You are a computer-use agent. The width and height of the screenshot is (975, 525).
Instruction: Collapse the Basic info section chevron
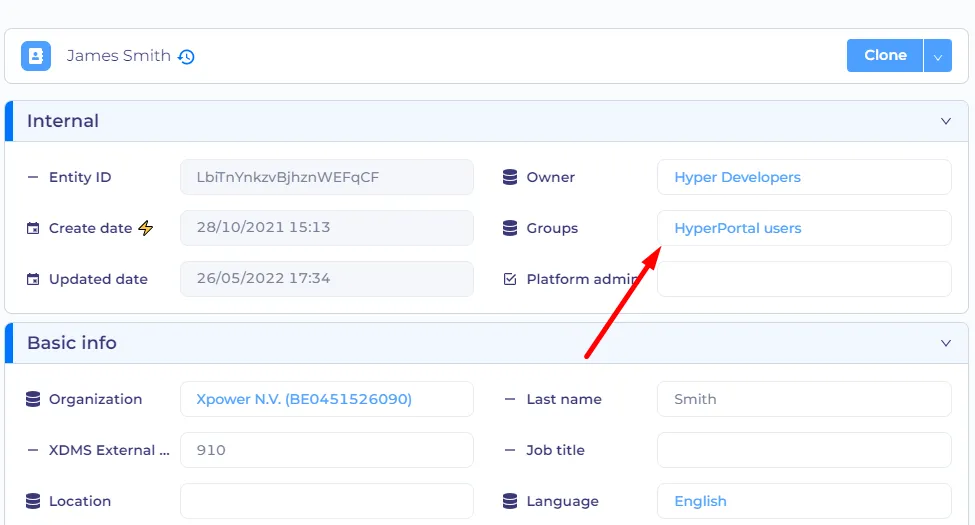click(946, 343)
